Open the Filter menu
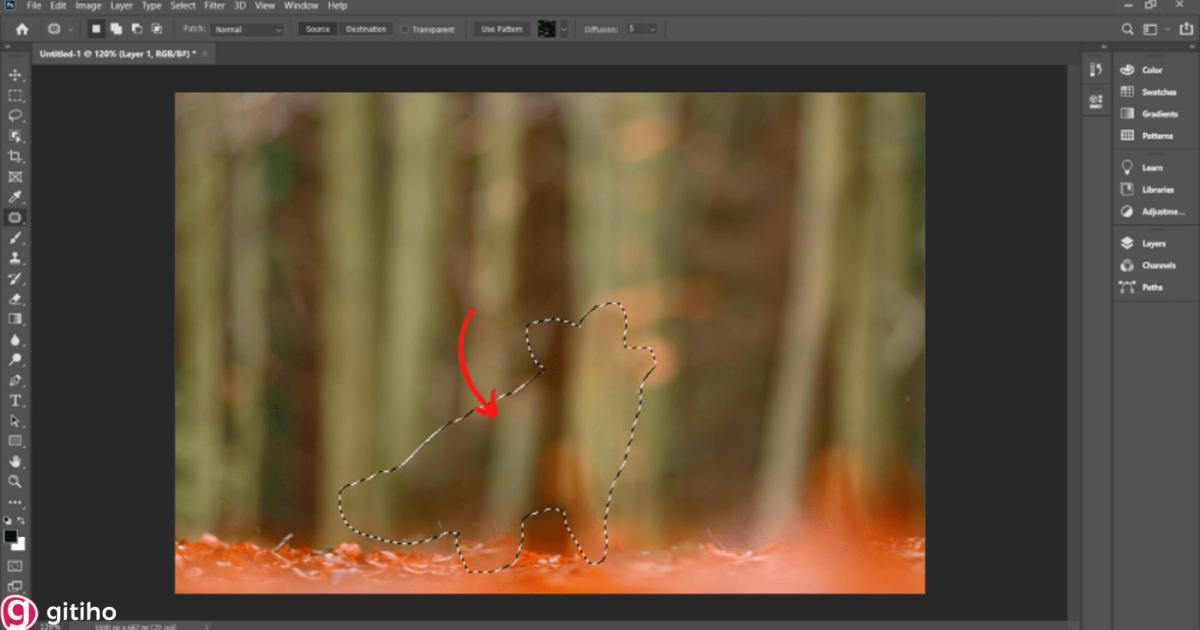The height and width of the screenshot is (630, 1200). click(x=214, y=5)
